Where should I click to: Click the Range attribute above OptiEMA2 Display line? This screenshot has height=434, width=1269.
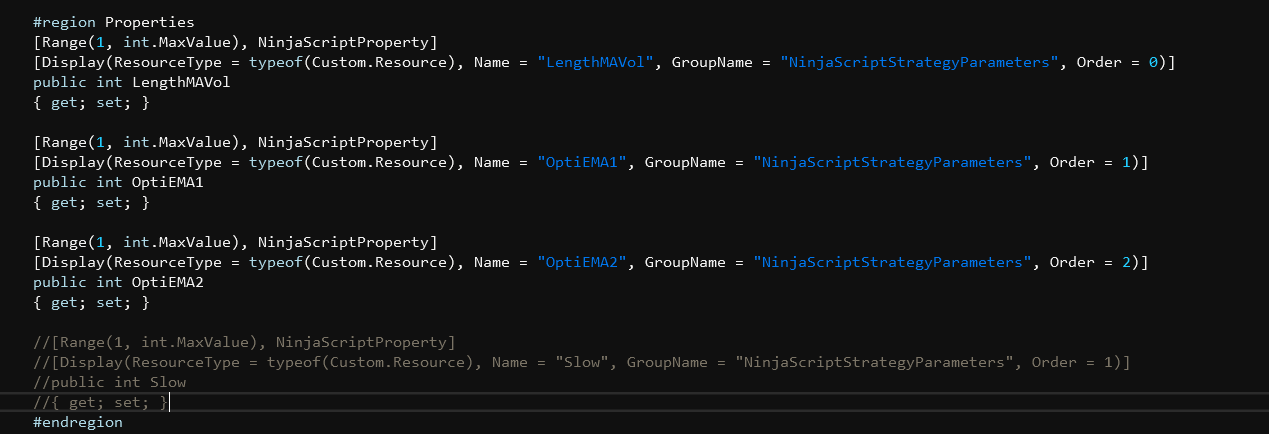pos(235,242)
